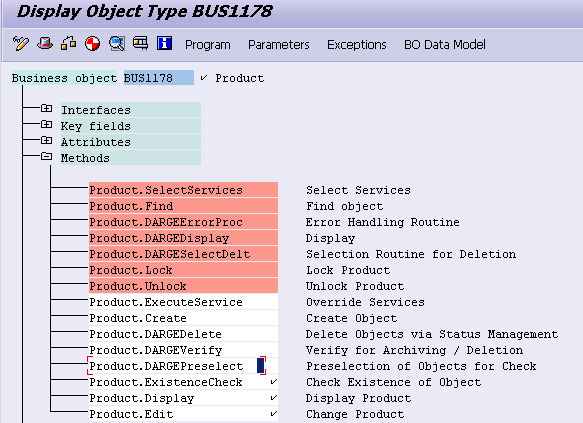Click the checkmark next to Product.ExistenceCheck
The height and width of the screenshot is (423, 583).
[274, 381]
